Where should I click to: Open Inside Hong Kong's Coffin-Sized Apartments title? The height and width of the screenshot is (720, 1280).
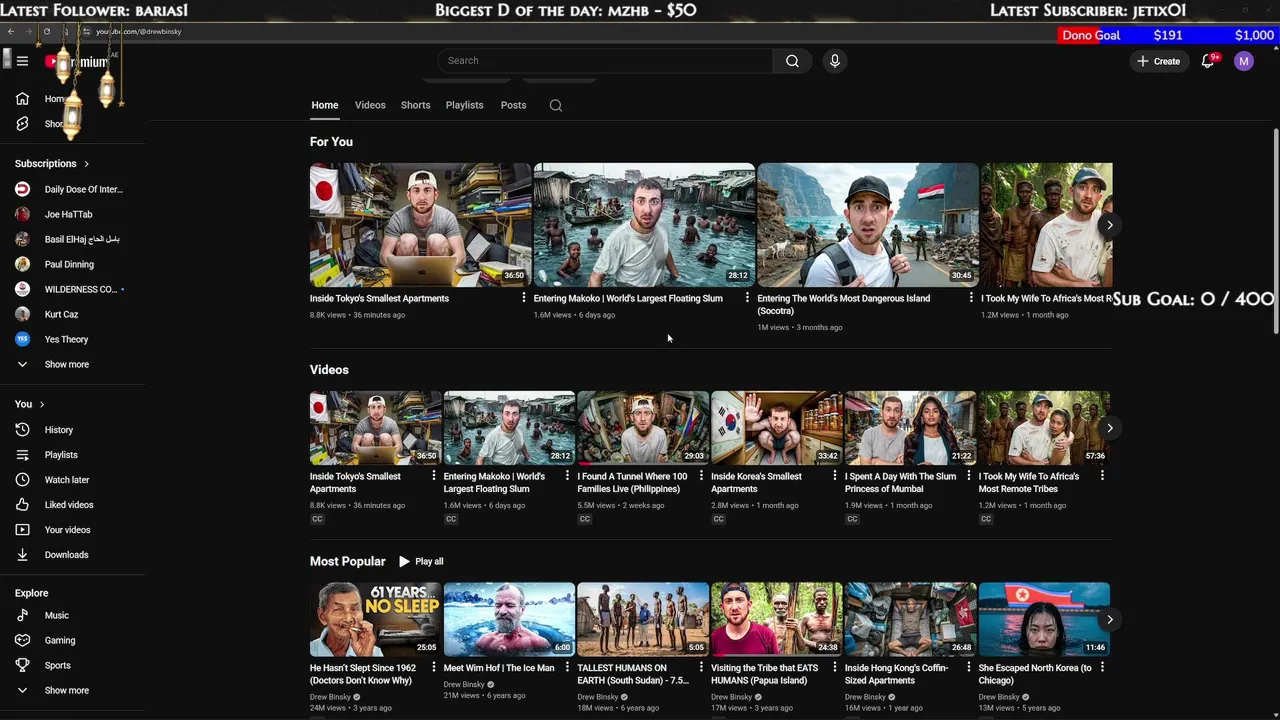click(x=897, y=674)
